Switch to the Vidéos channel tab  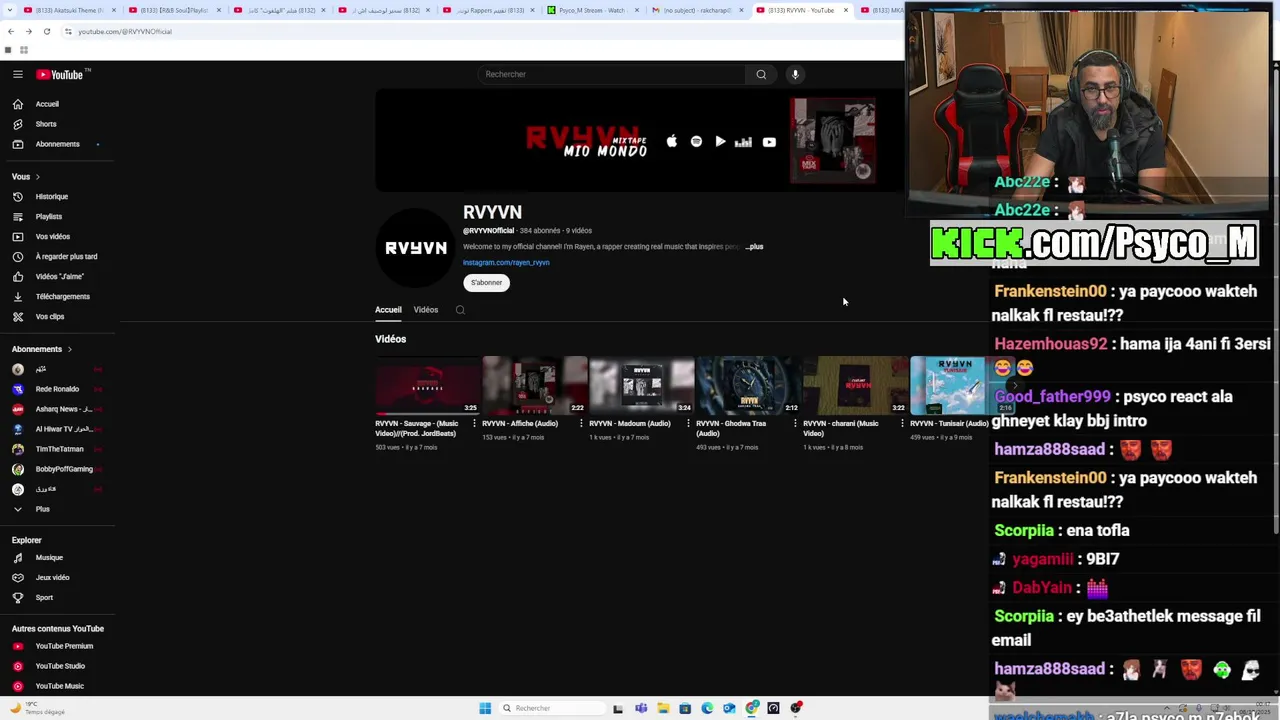(x=426, y=310)
